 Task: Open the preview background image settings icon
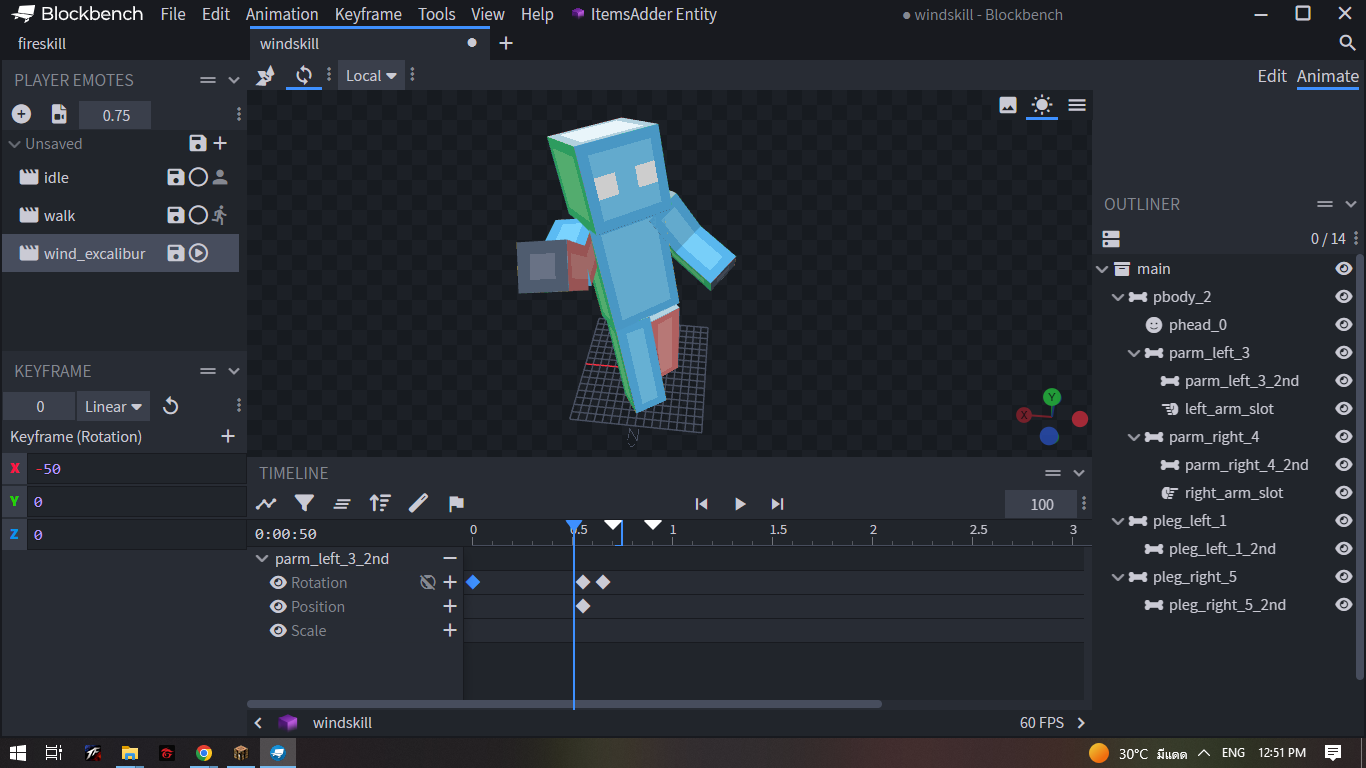[1007, 104]
